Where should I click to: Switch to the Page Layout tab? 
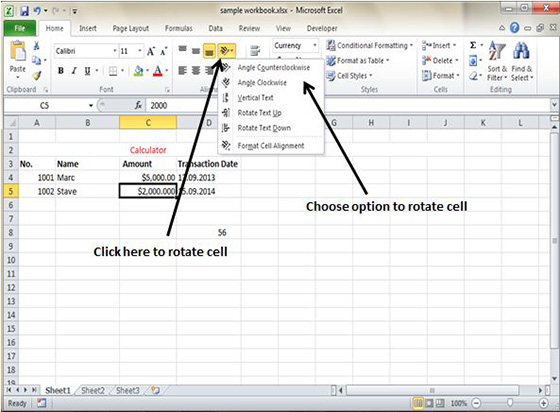(130, 28)
